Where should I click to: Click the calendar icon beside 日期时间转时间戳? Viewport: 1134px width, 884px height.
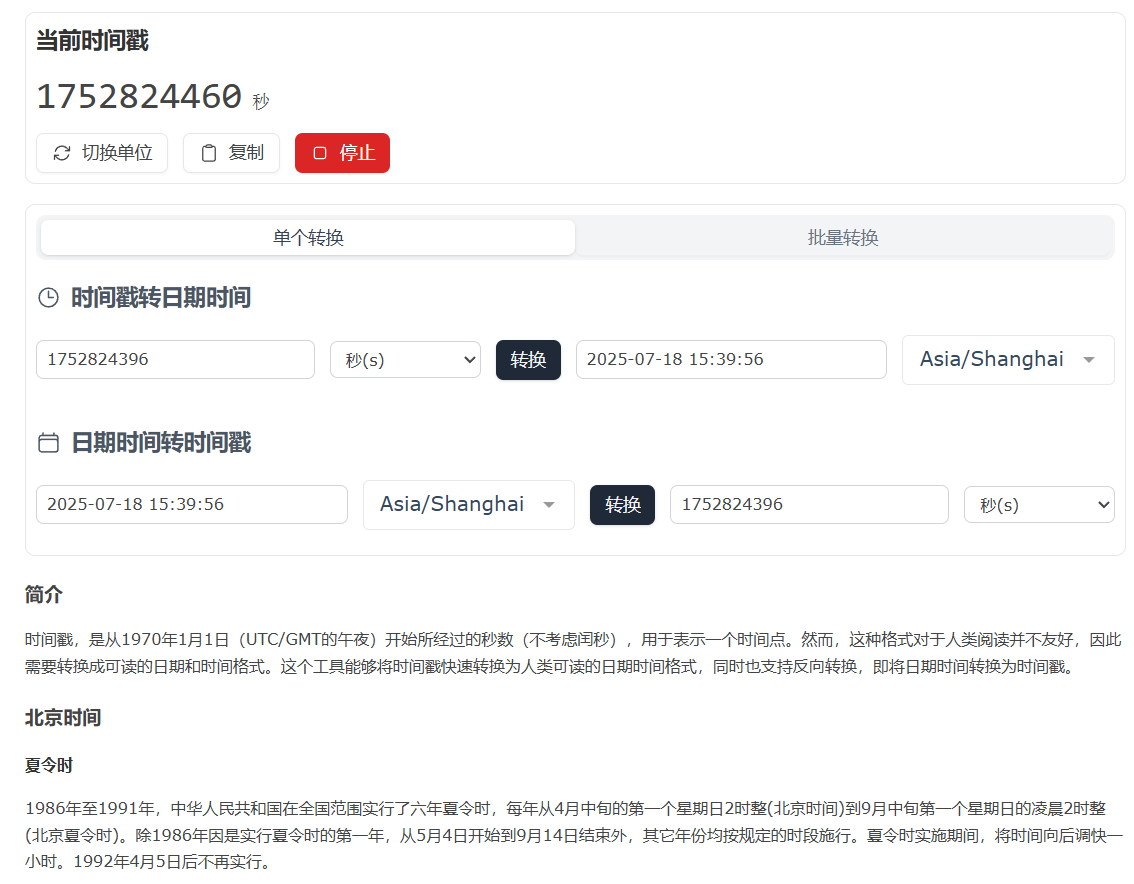(48, 443)
